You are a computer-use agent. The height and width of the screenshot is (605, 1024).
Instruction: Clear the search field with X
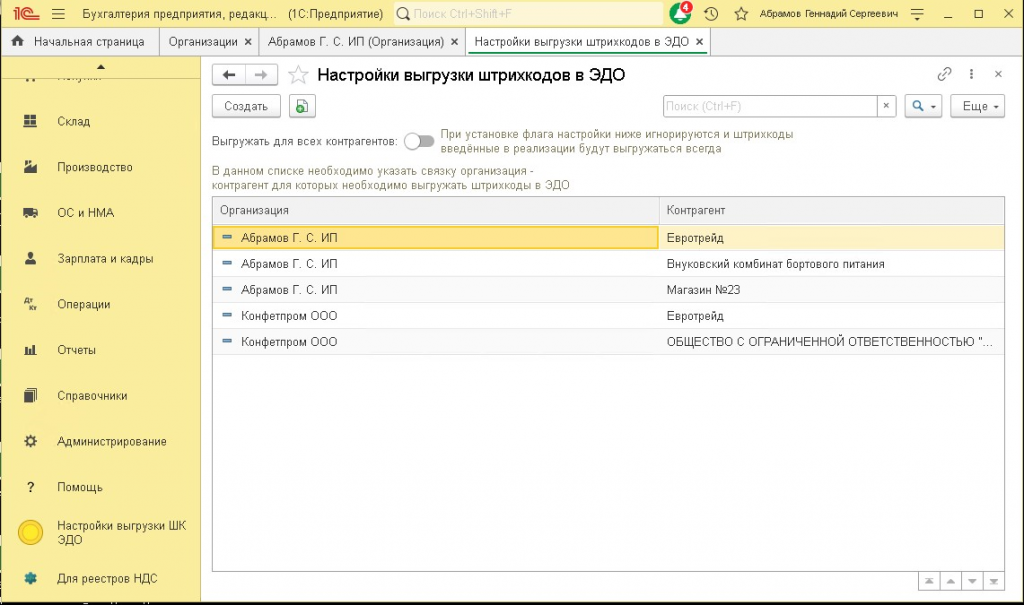[x=886, y=106]
